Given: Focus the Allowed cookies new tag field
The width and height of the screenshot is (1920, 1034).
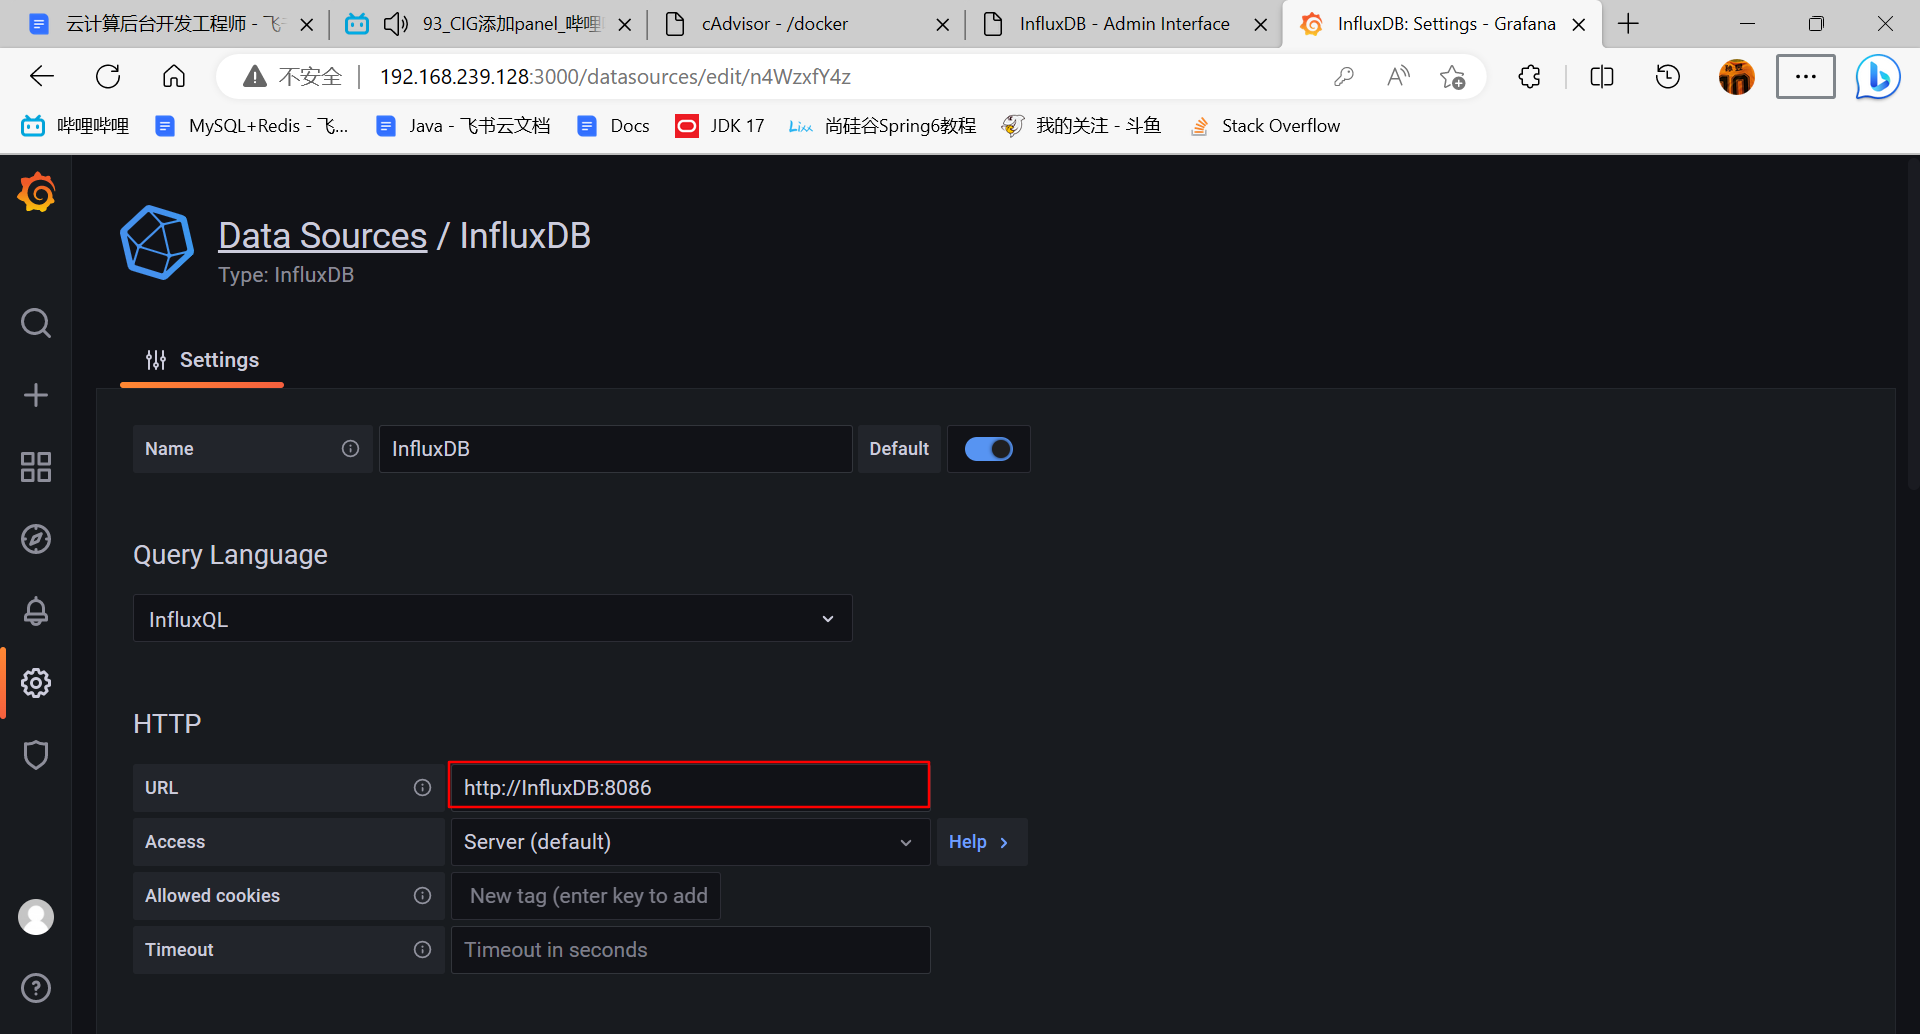Looking at the screenshot, I should click(x=586, y=896).
